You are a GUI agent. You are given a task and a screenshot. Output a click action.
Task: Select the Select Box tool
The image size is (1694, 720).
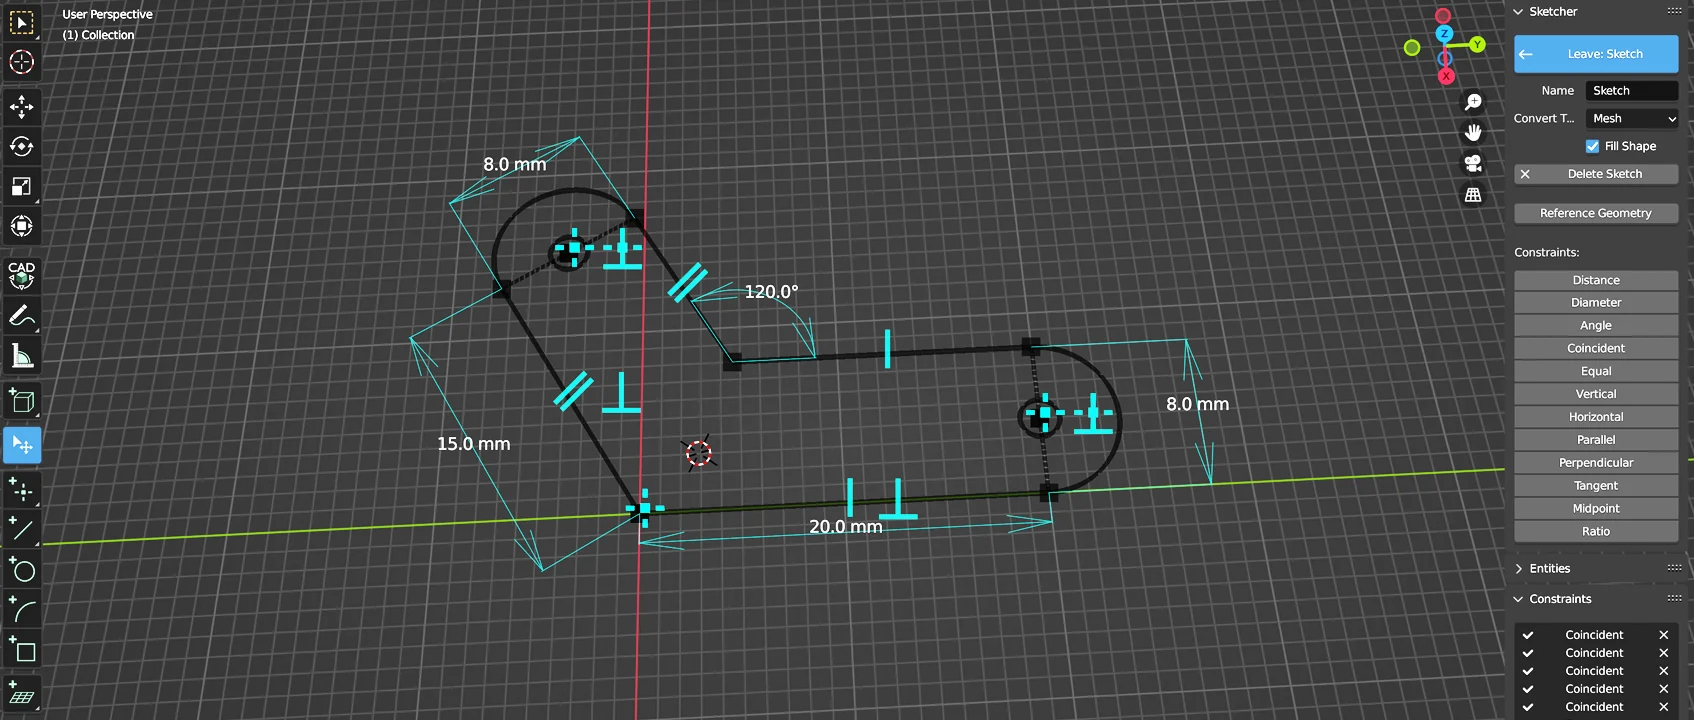pyautogui.click(x=21, y=22)
